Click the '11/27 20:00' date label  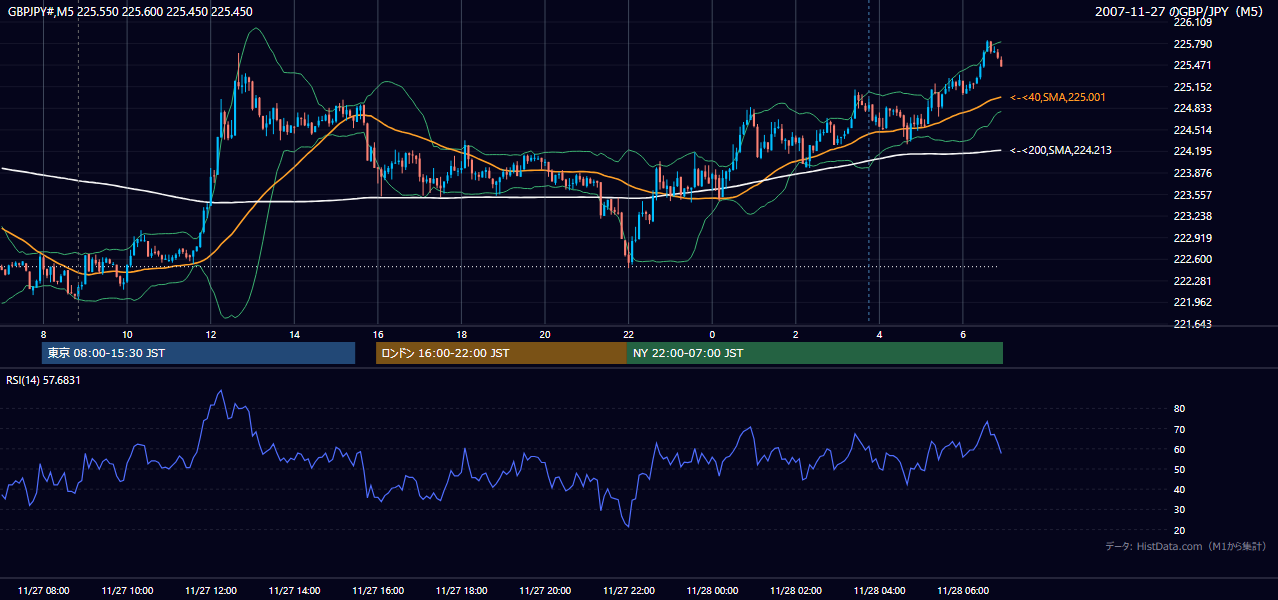tap(545, 591)
